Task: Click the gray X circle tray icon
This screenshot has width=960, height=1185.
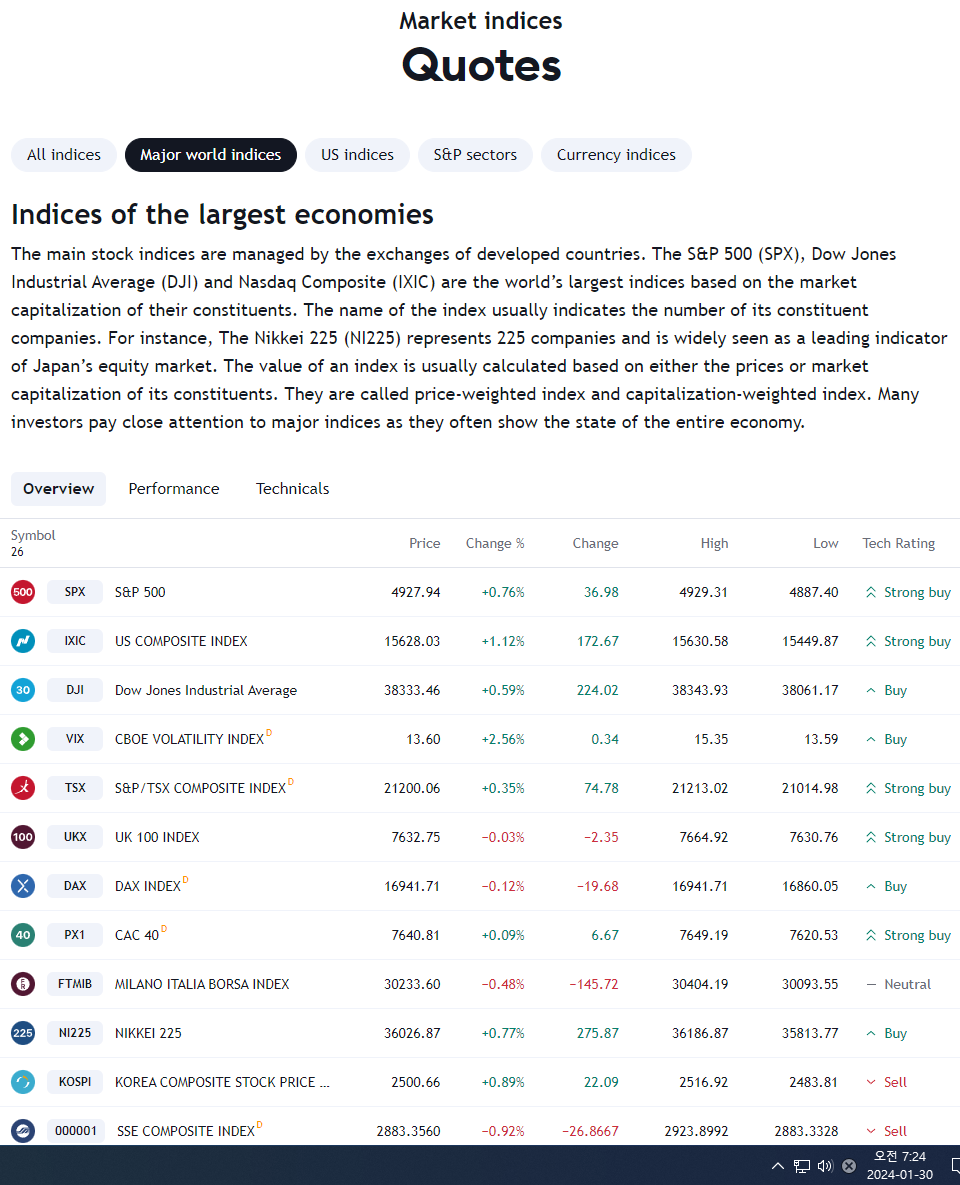Action: [849, 1166]
